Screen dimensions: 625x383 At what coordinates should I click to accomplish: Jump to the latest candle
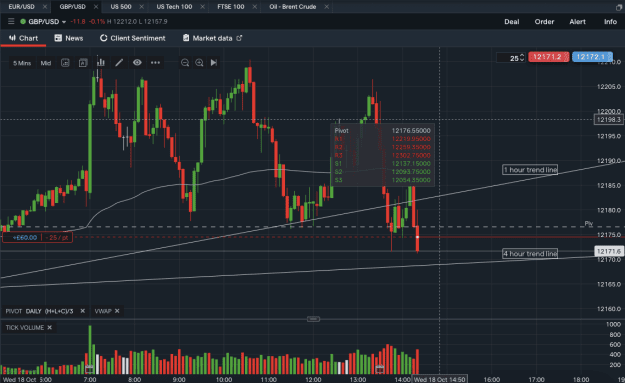click(x=214, y=63)
